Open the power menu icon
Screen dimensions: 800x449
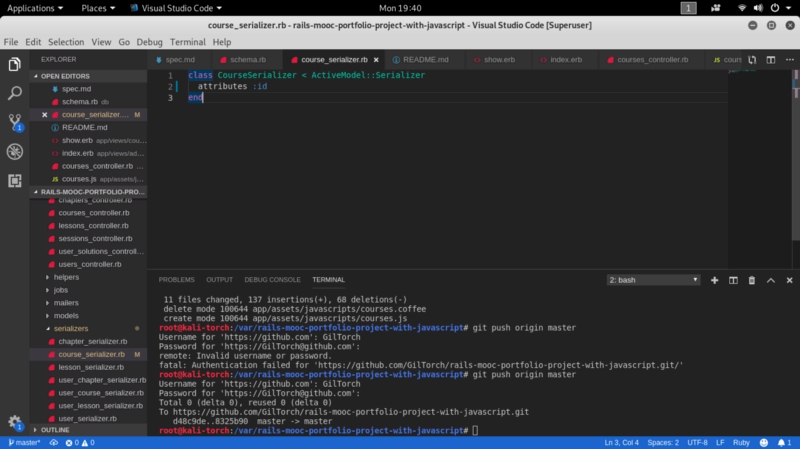pos(775,8)
